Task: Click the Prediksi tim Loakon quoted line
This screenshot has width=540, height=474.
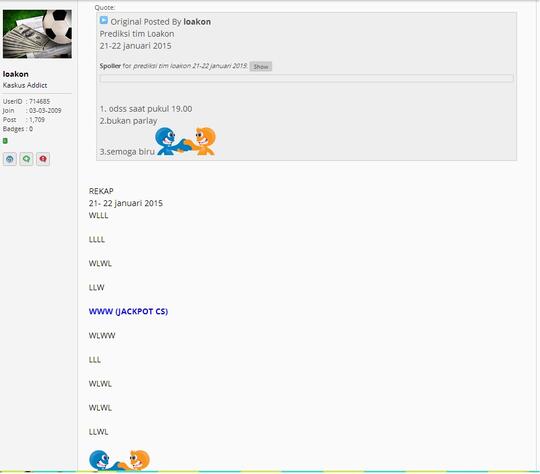Action: [137, 34]
